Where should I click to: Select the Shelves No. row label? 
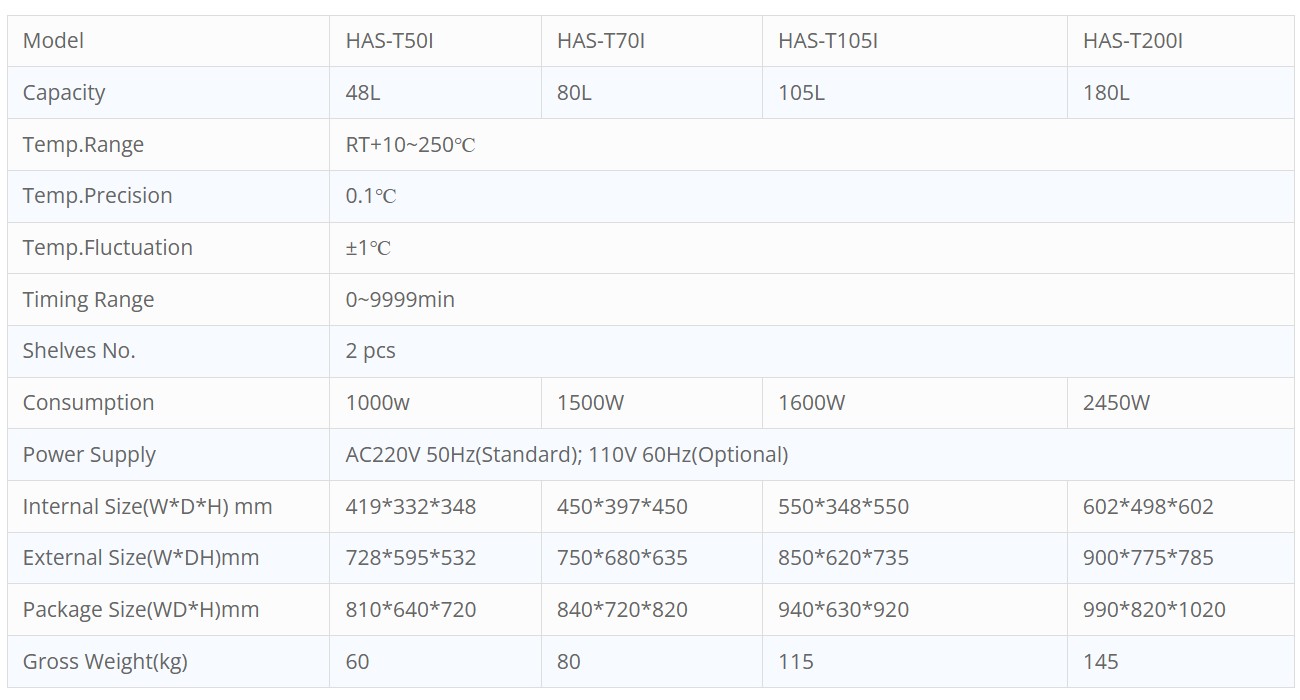pos(79,351)
